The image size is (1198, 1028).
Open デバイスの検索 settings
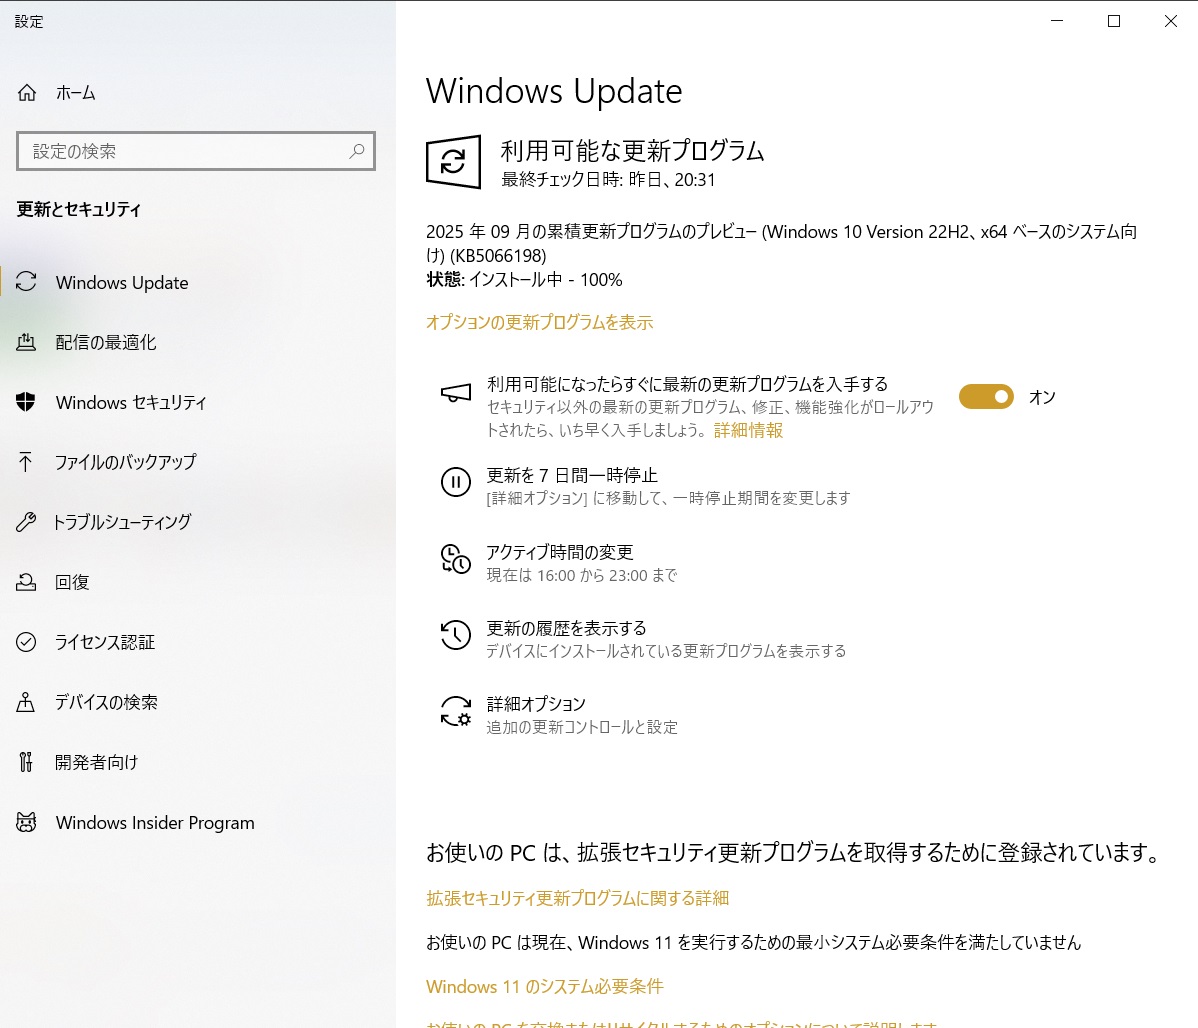(x=106, y=702)
